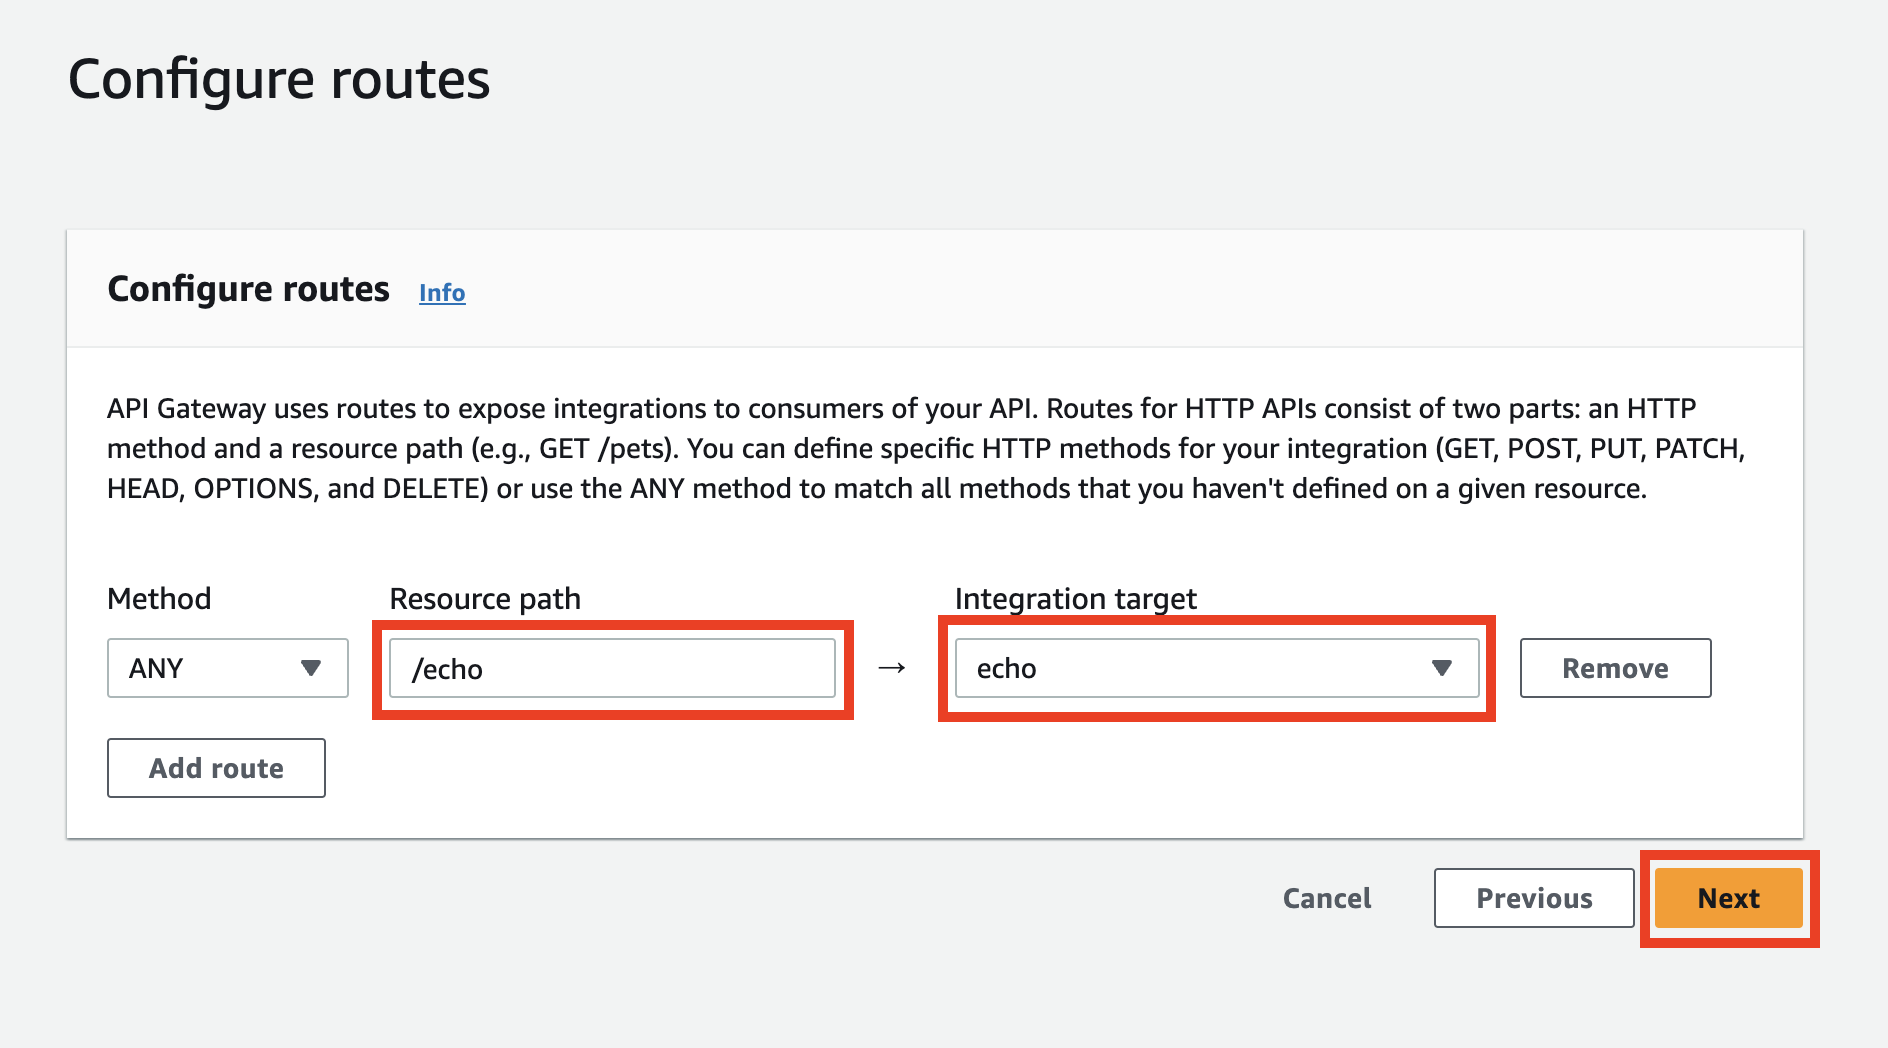
Task: Click the Integration target dropdown triangle icon
Action: point(1441,668)
